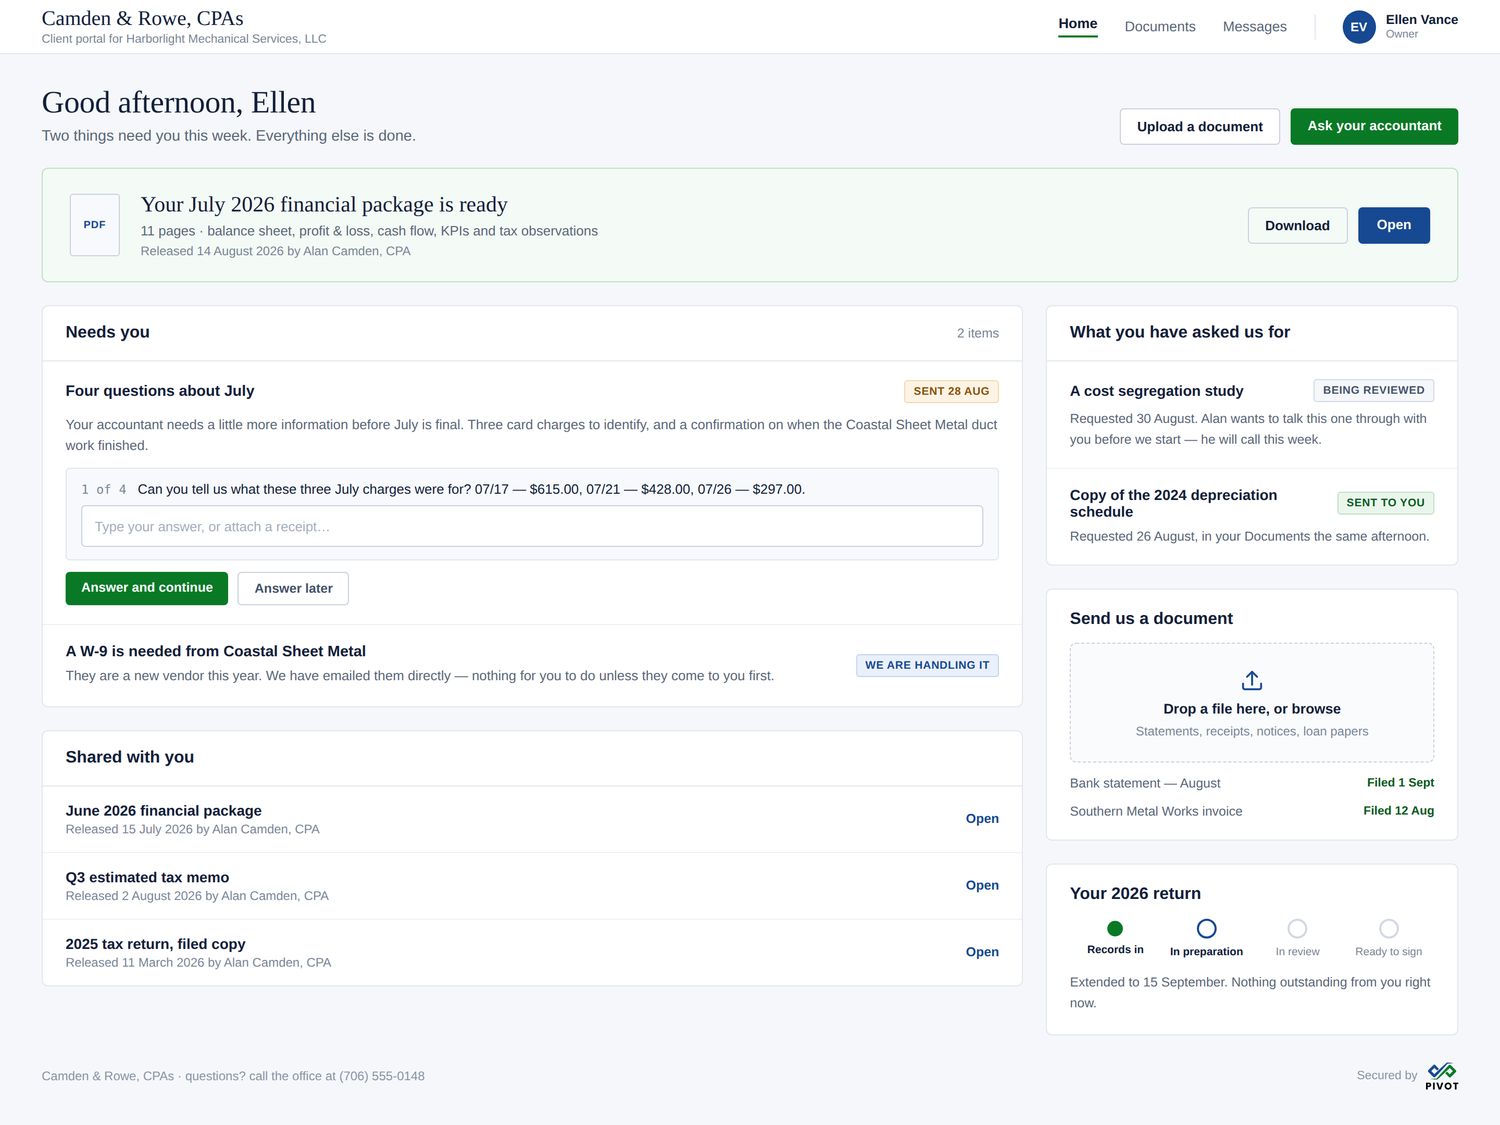Download the July 2026 financial package
Image resolution: width=1500 pixels, height=1125 pixels.
click(x=1297, y=226)
